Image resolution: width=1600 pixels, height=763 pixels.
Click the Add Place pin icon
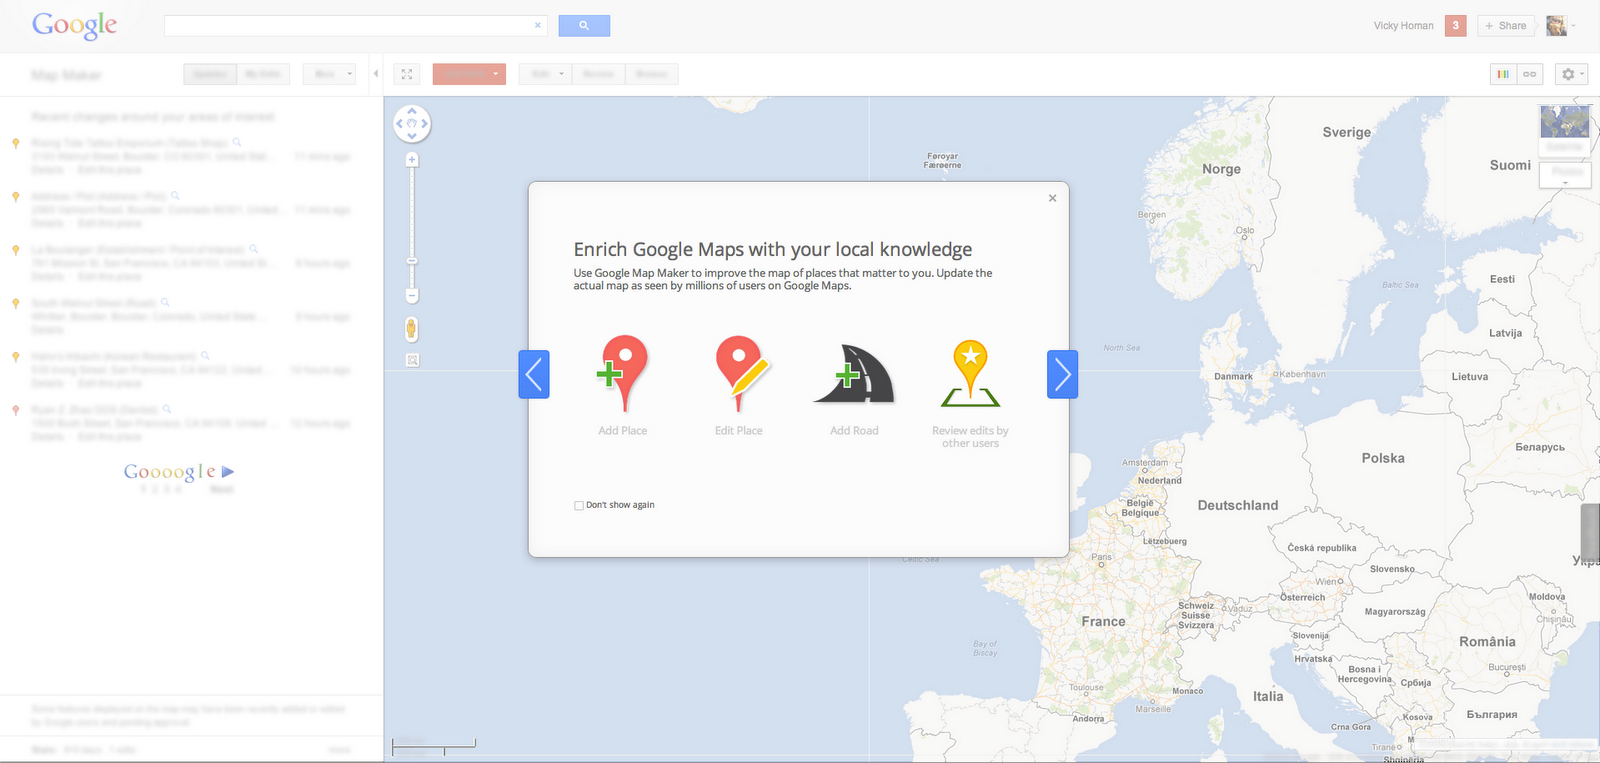tap(622, 373)
